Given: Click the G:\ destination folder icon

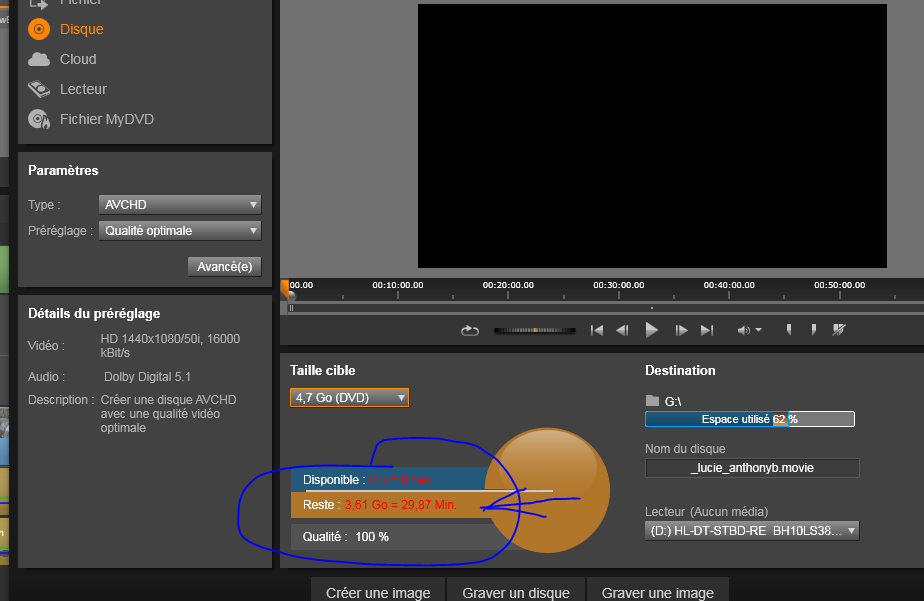Looking at the screenshot, I should click(652, 401).
